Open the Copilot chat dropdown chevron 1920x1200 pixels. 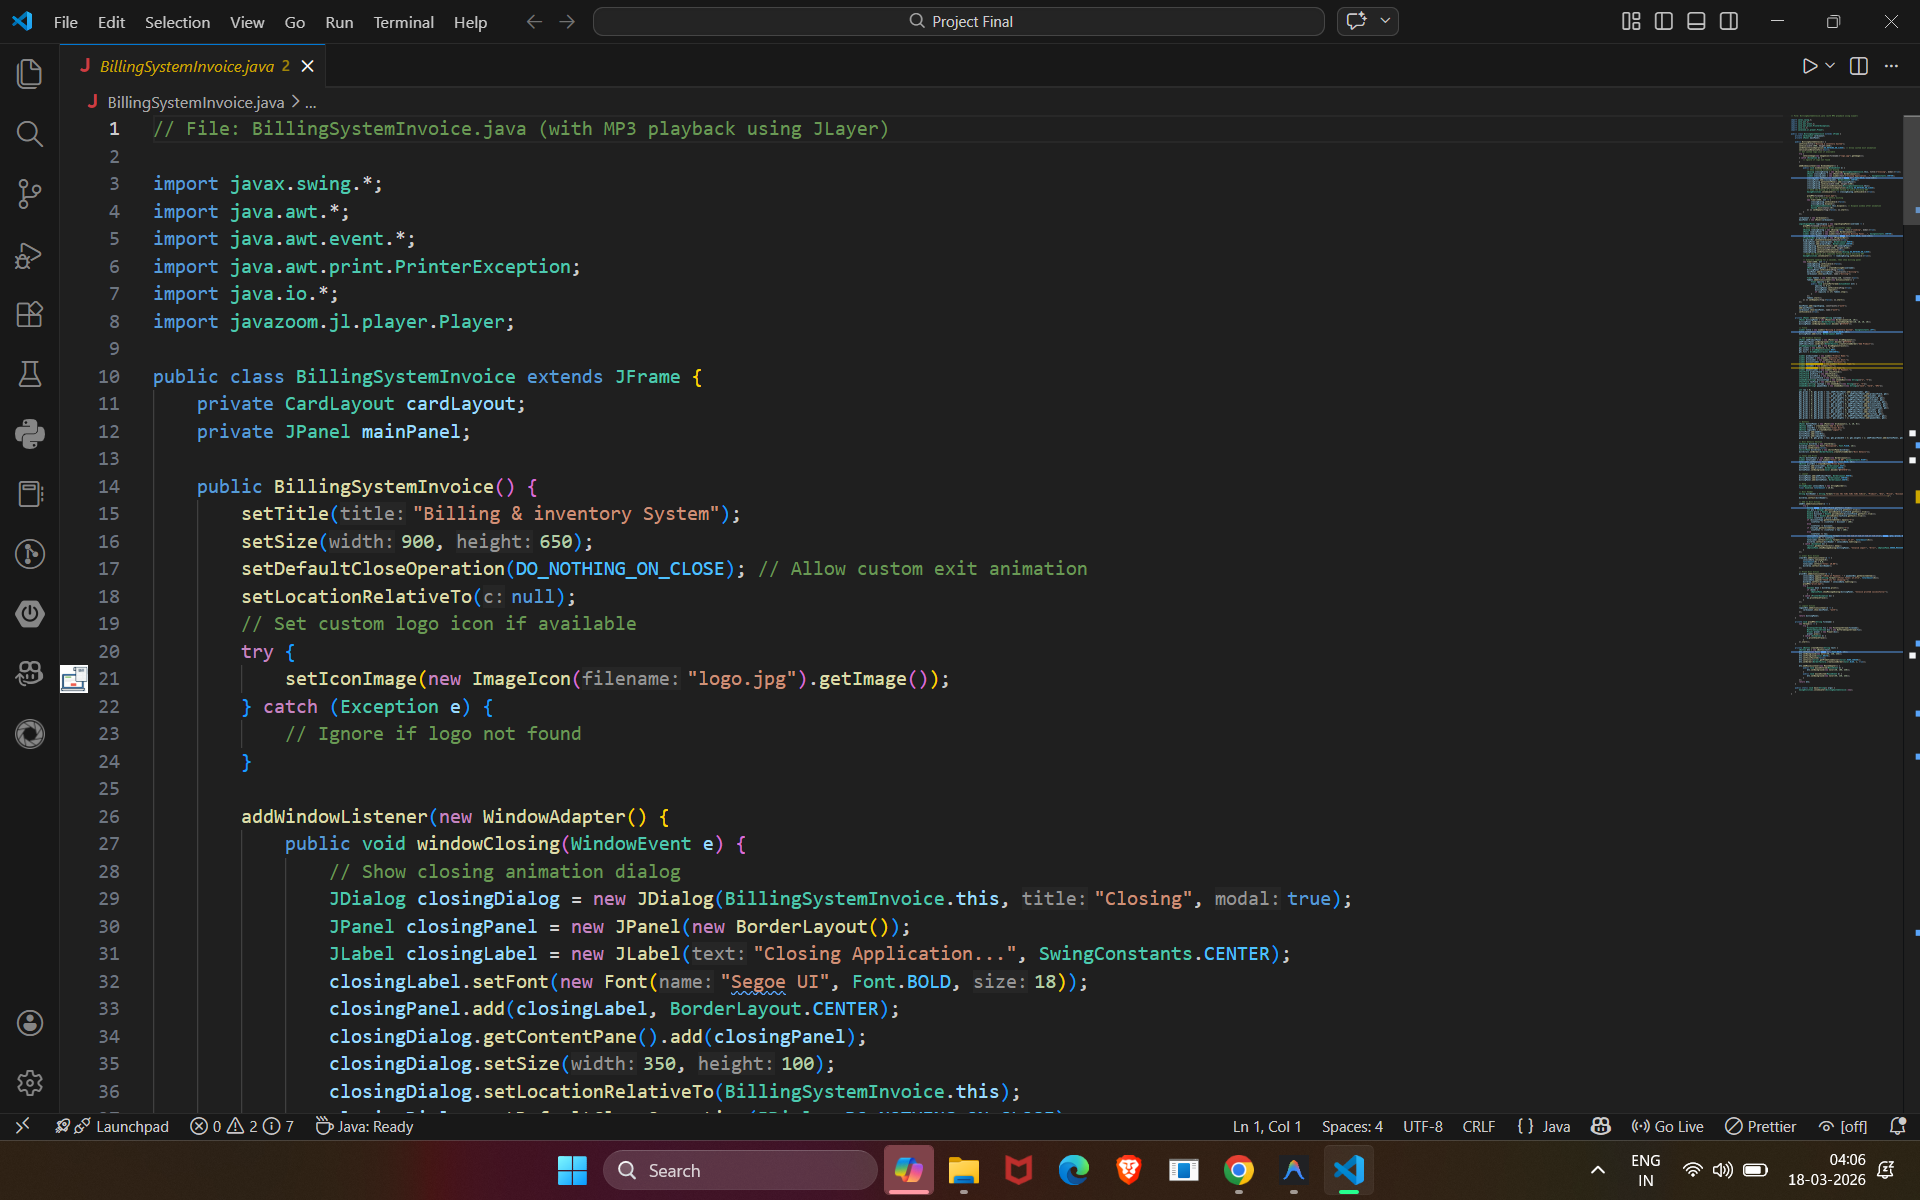(x=1385, y=21)
